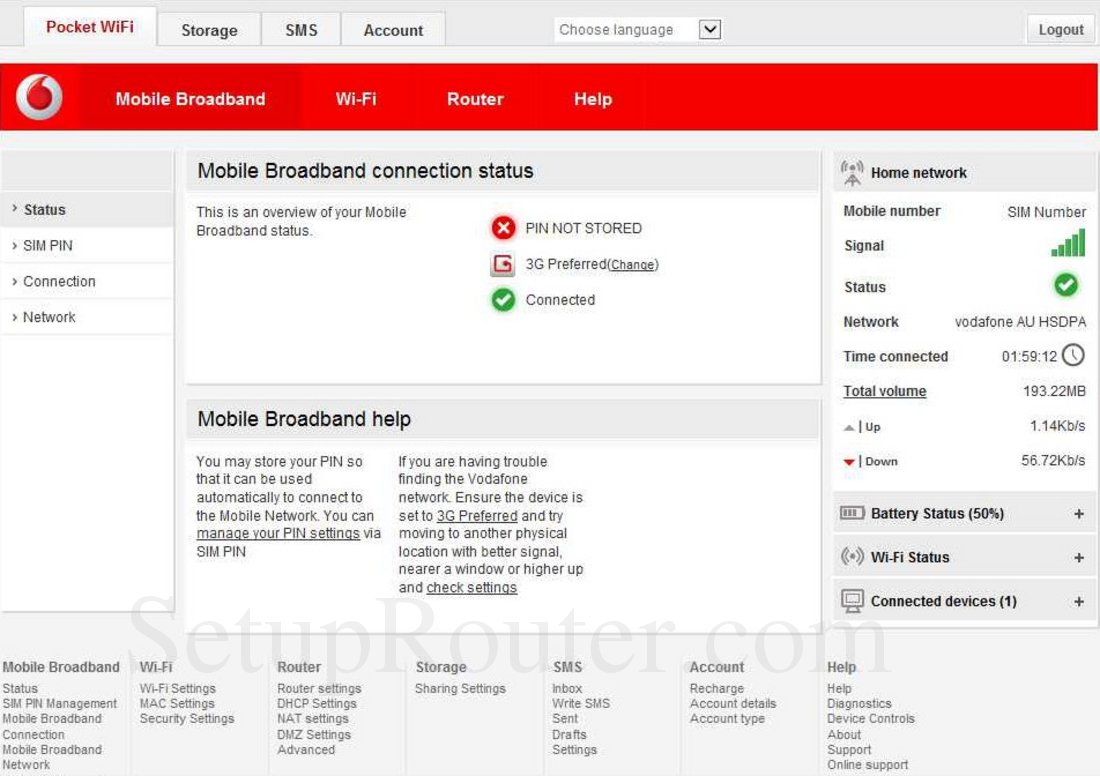
Task: Click the Battery Status icon
Action: (x=851, y=512)
